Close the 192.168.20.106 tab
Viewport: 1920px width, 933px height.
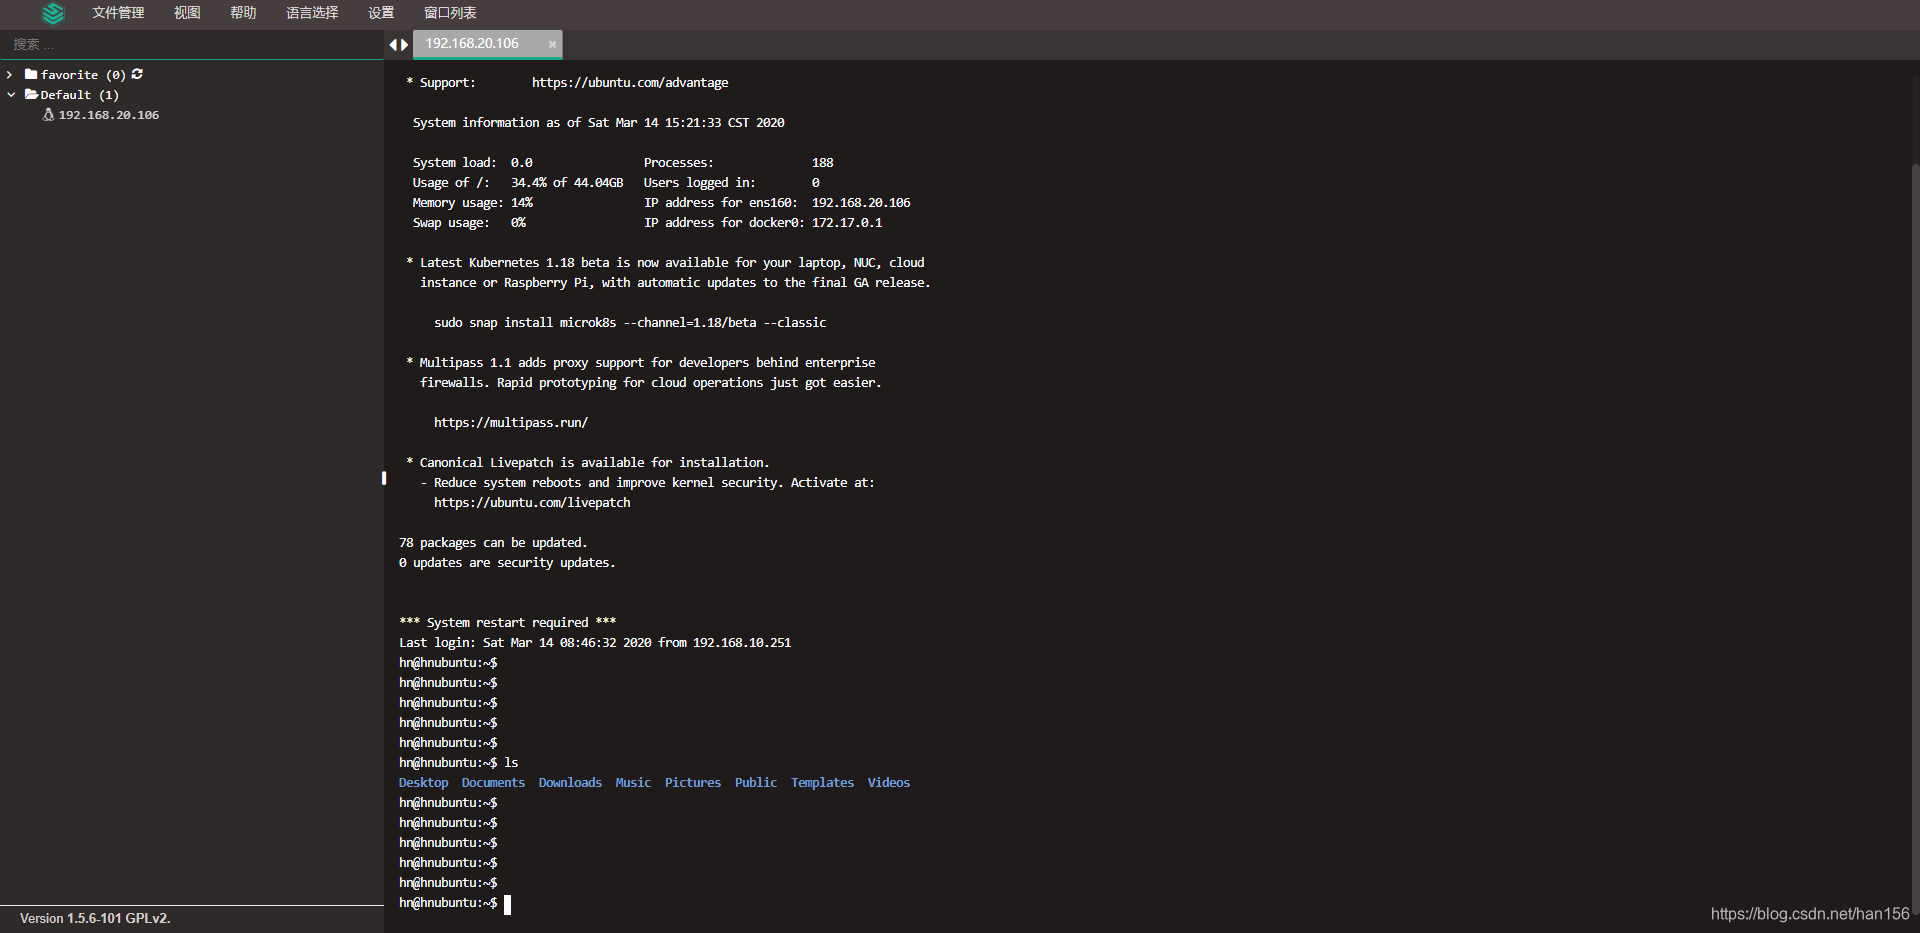tap(552, 44)
